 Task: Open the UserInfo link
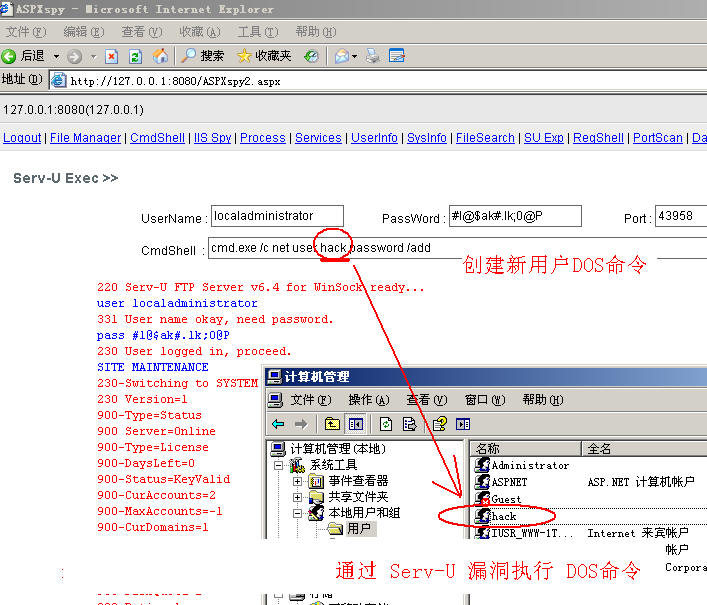pos(374,138)
